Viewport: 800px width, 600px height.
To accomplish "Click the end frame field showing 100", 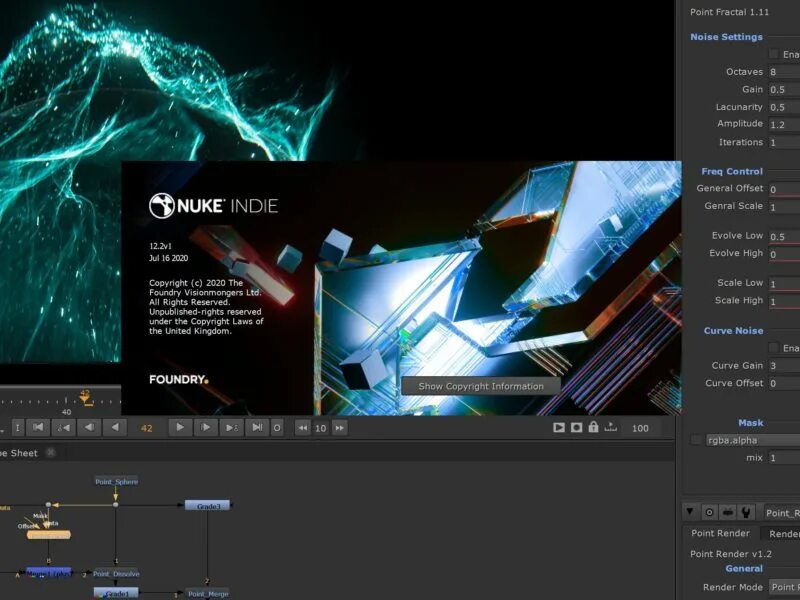I will point(640,428).
